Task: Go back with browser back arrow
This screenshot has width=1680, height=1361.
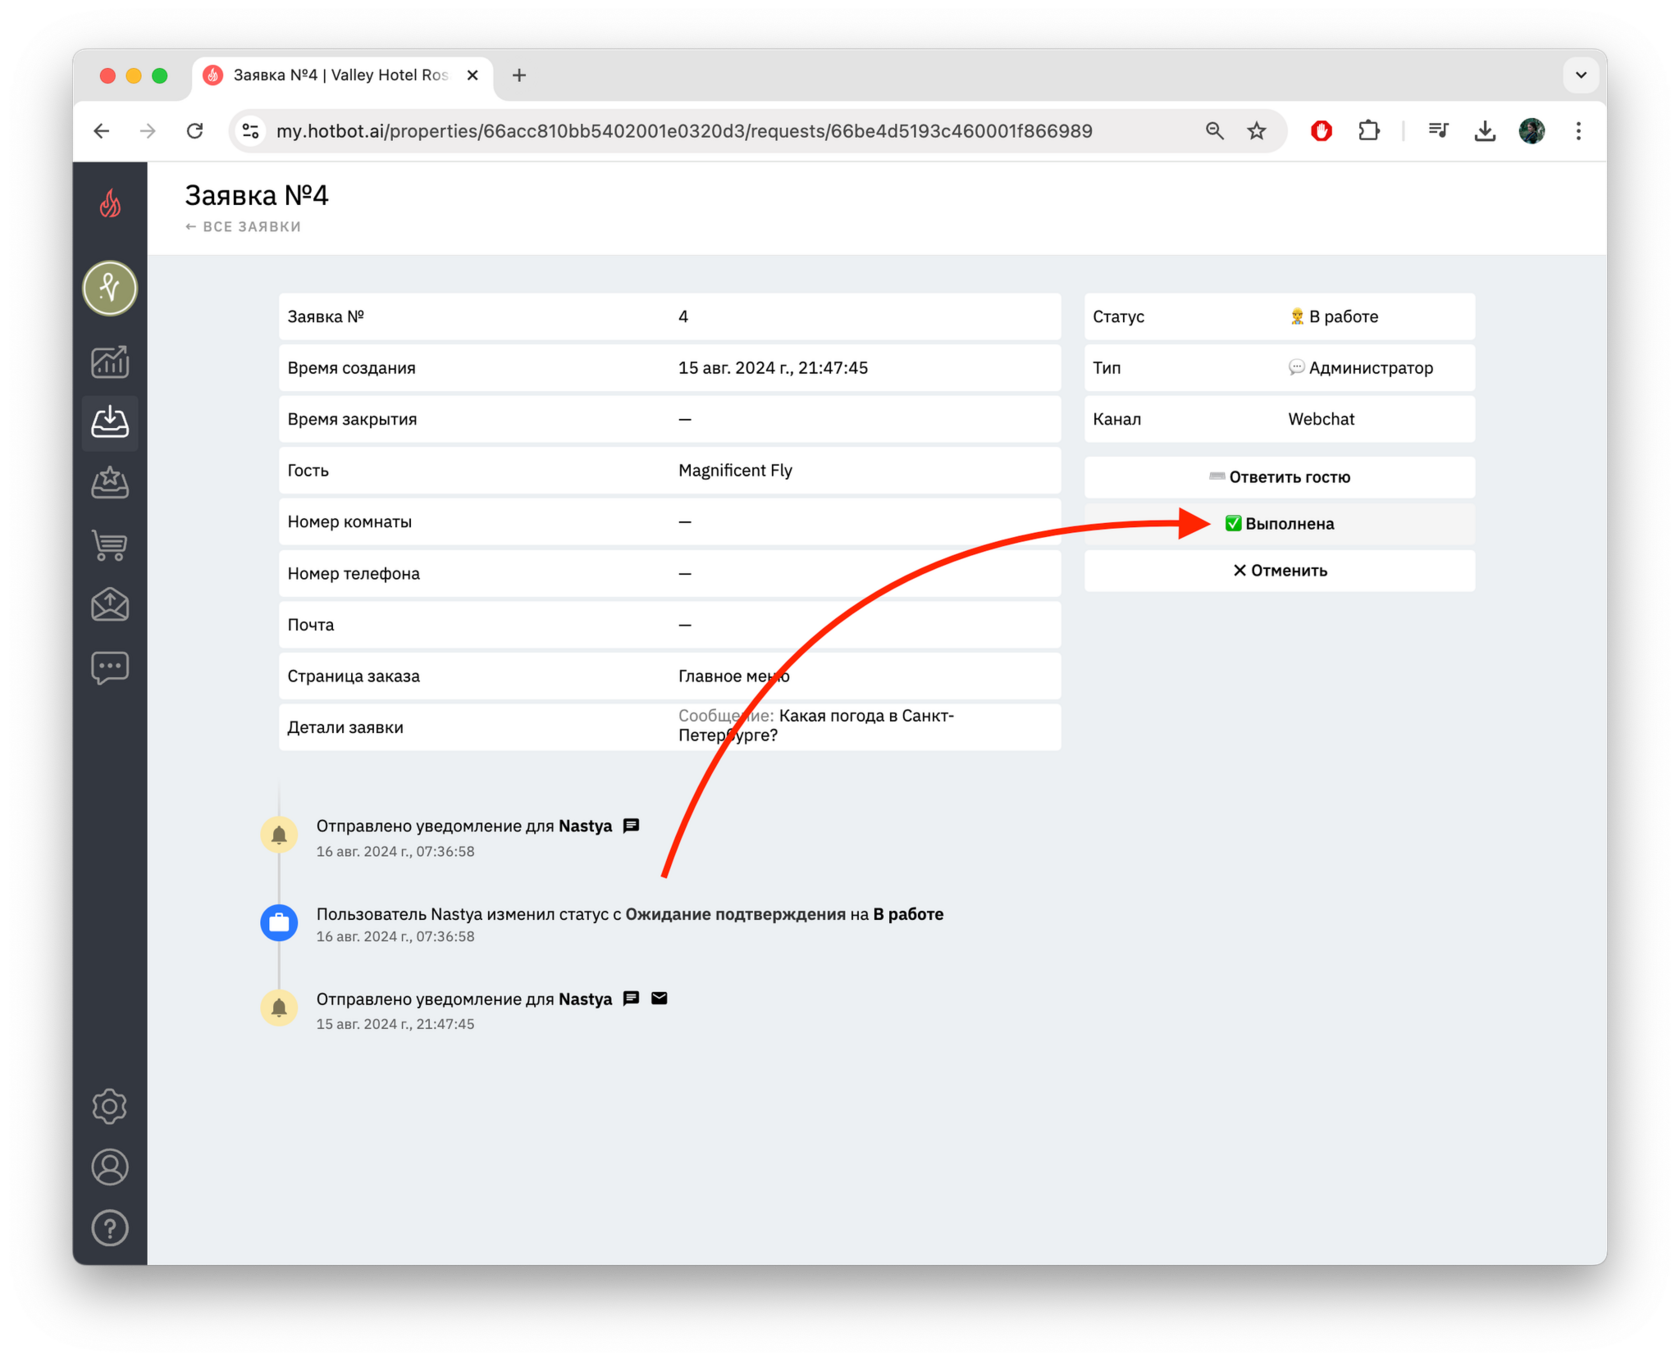Action: coord(102,131)
